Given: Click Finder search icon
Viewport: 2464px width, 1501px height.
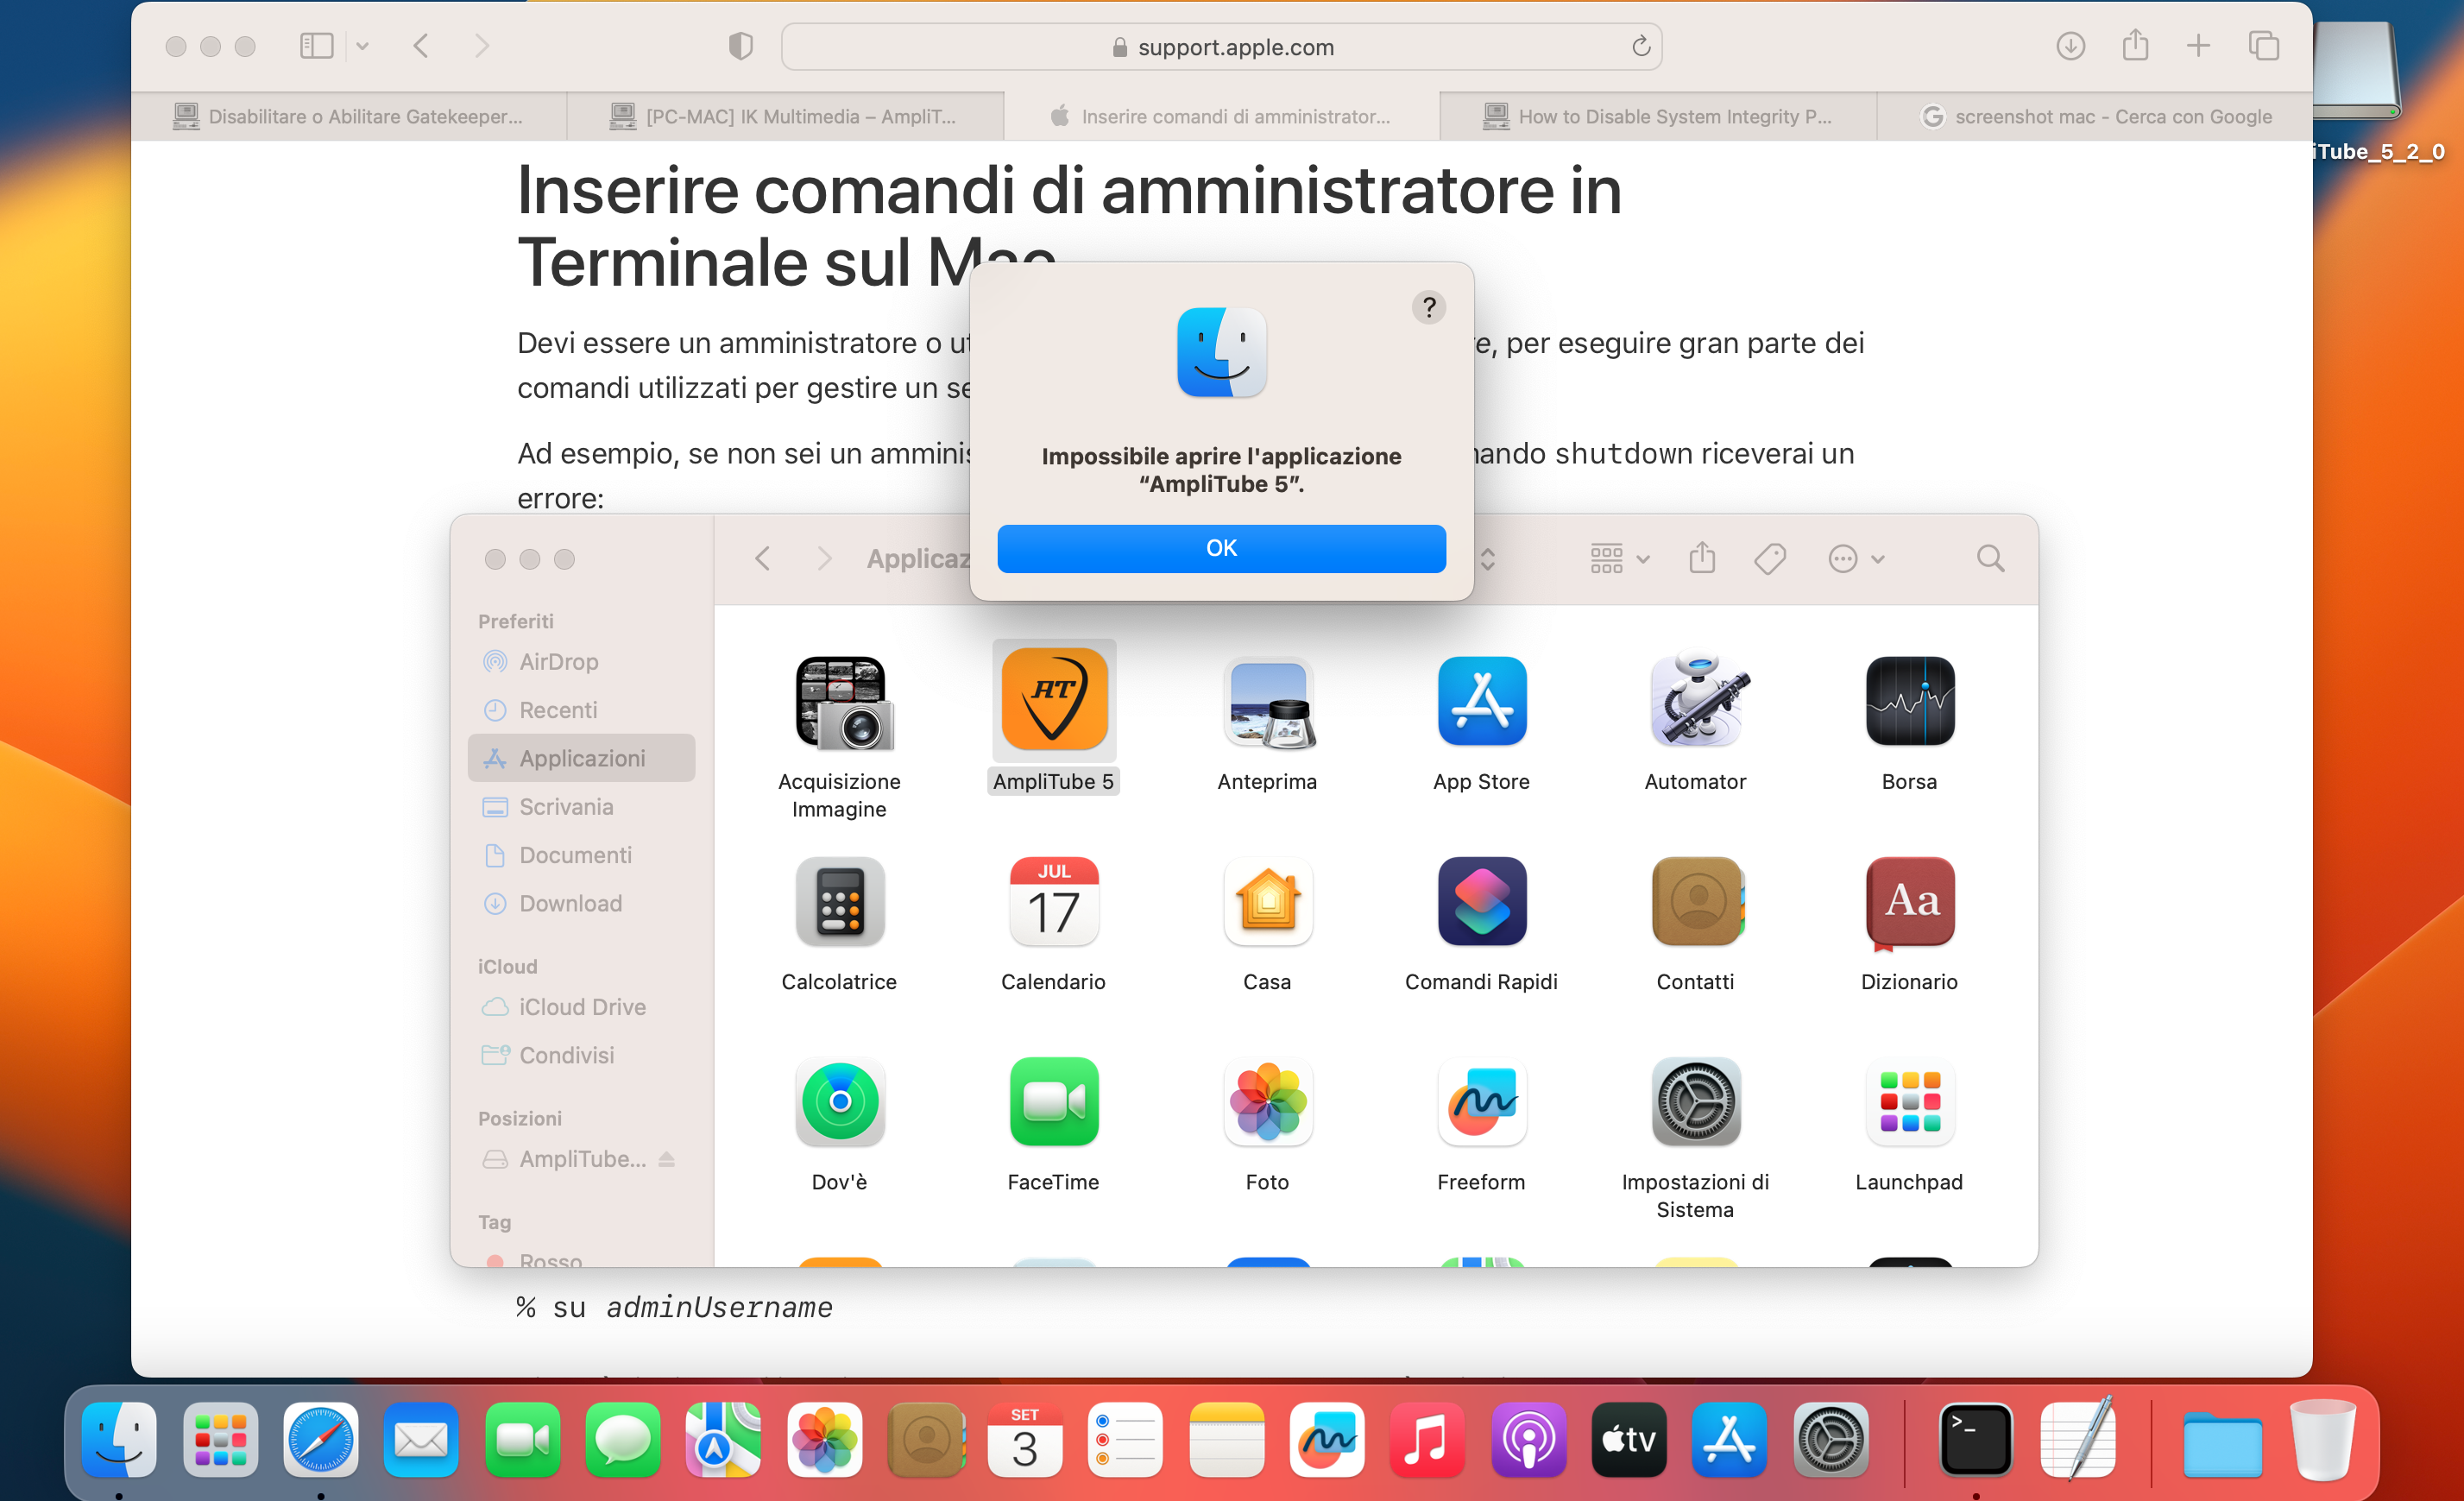Looking at the screenshot, I should 1990,558.
